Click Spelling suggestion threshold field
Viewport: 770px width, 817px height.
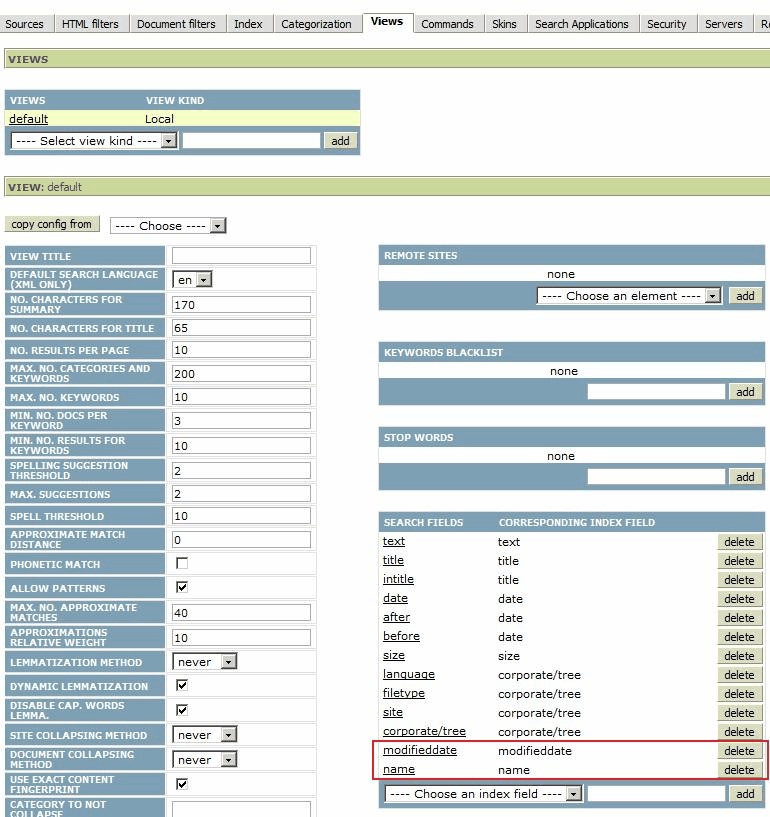tap(241, 471)
